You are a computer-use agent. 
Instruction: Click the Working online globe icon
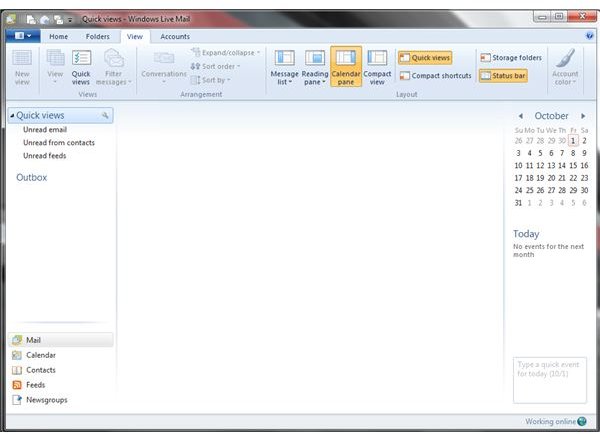pyautogui.click(x=582, y=421)
